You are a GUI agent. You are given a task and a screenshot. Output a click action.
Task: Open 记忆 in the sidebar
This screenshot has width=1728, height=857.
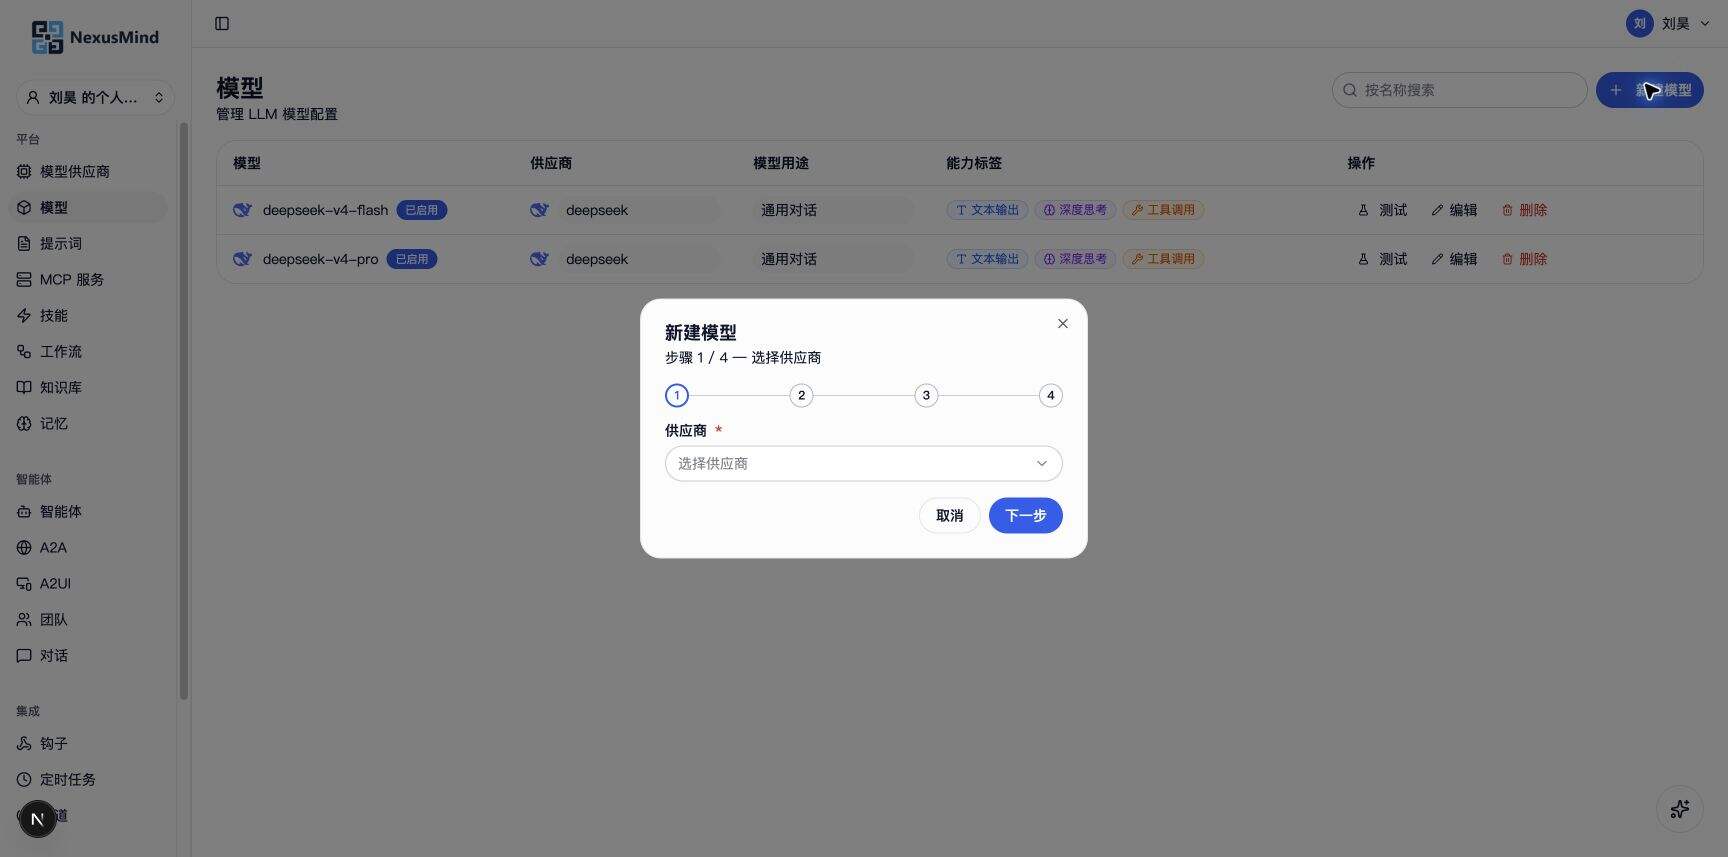pyautogui.click(x=88, y=423)
